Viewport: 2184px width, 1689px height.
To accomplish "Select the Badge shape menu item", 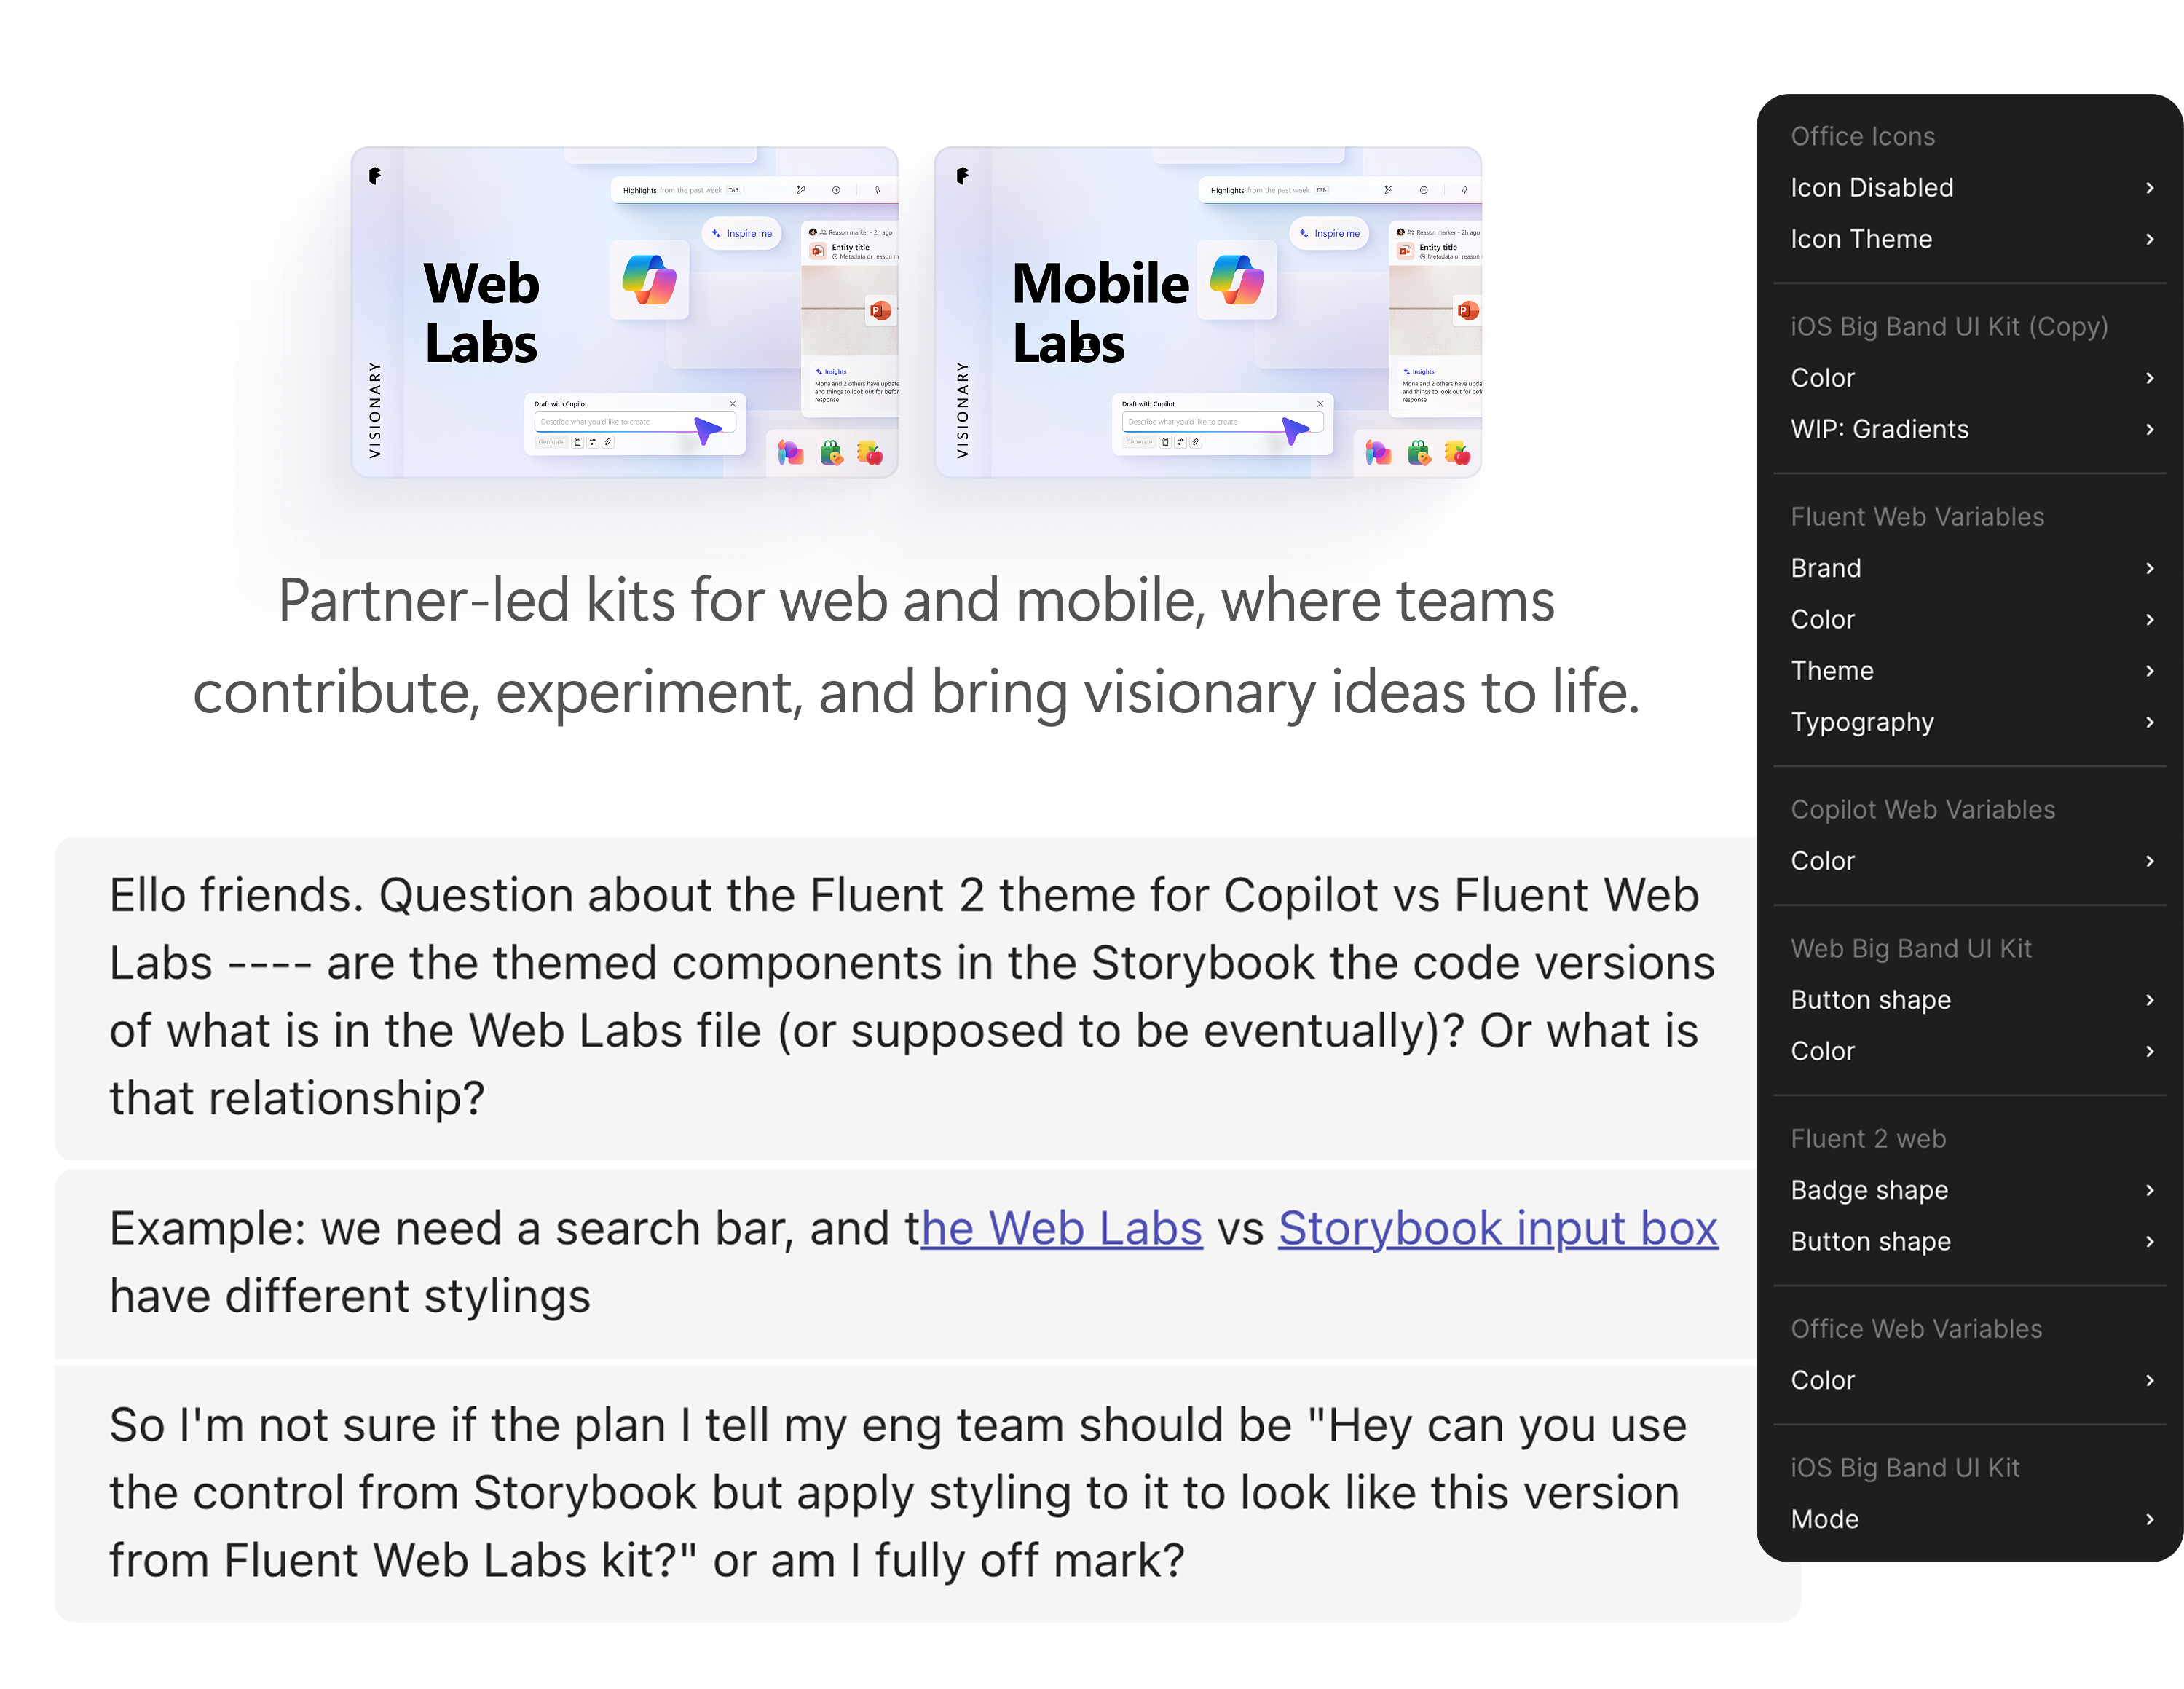I will tap(1970, 1190).
